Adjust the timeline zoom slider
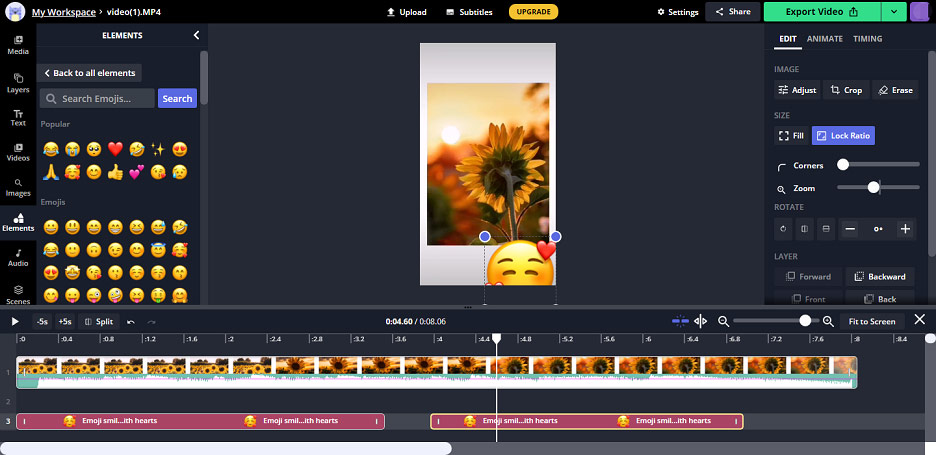Viewport: 936px width, 455px height. (x=775, y=321)
